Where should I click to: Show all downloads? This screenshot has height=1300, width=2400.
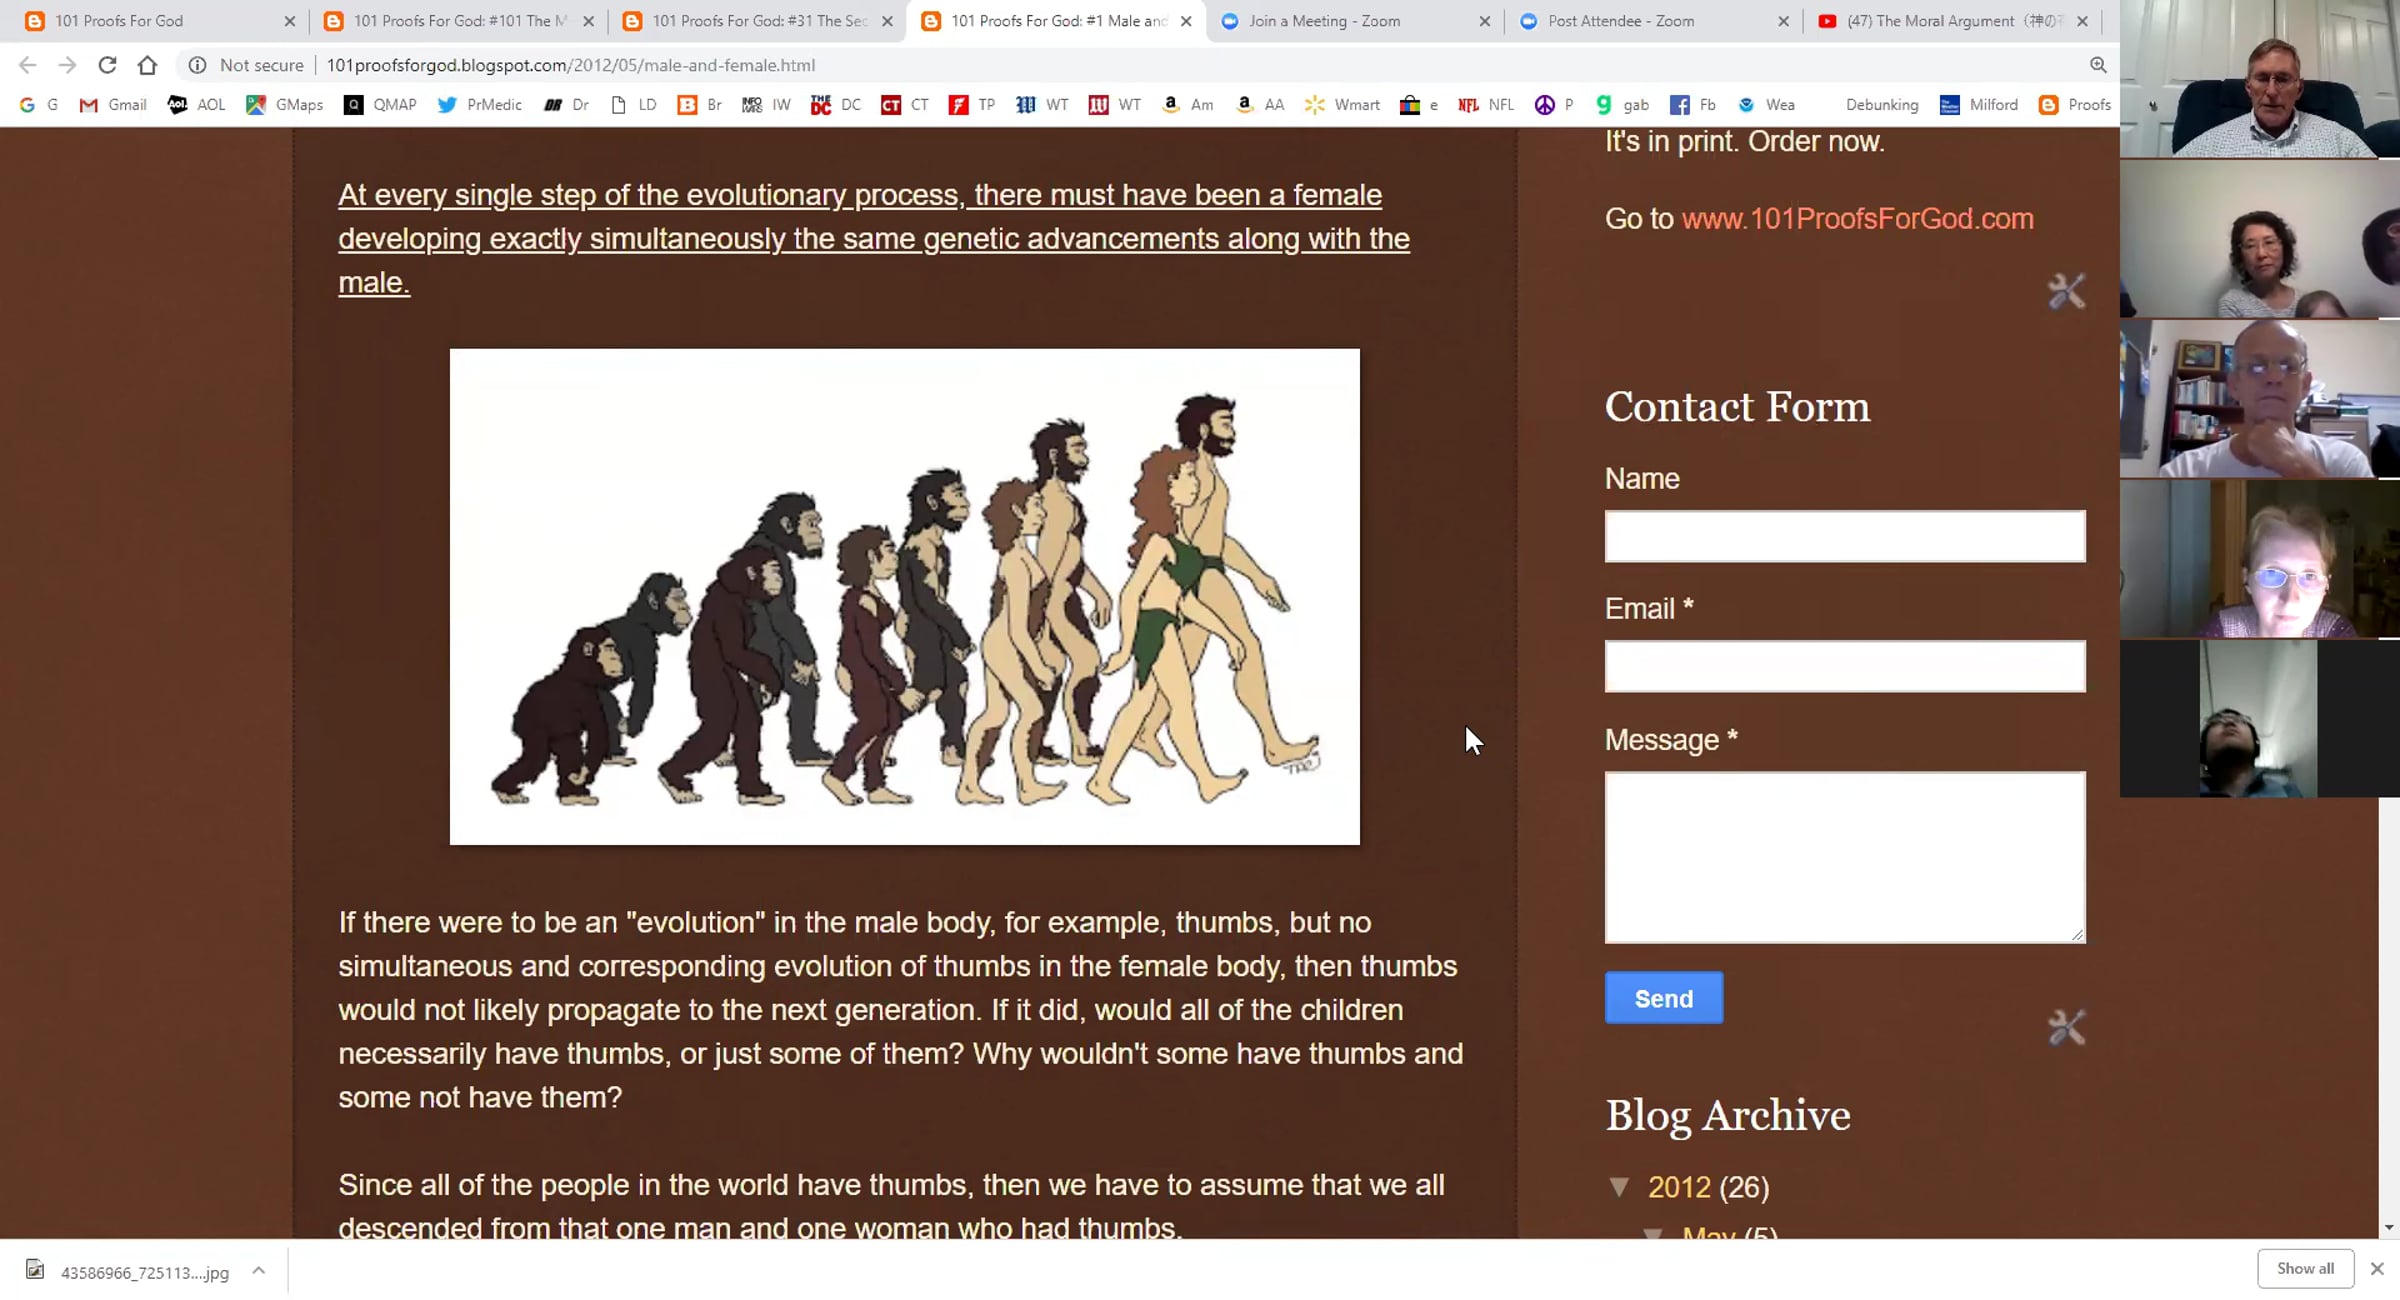[2305, 1268]
